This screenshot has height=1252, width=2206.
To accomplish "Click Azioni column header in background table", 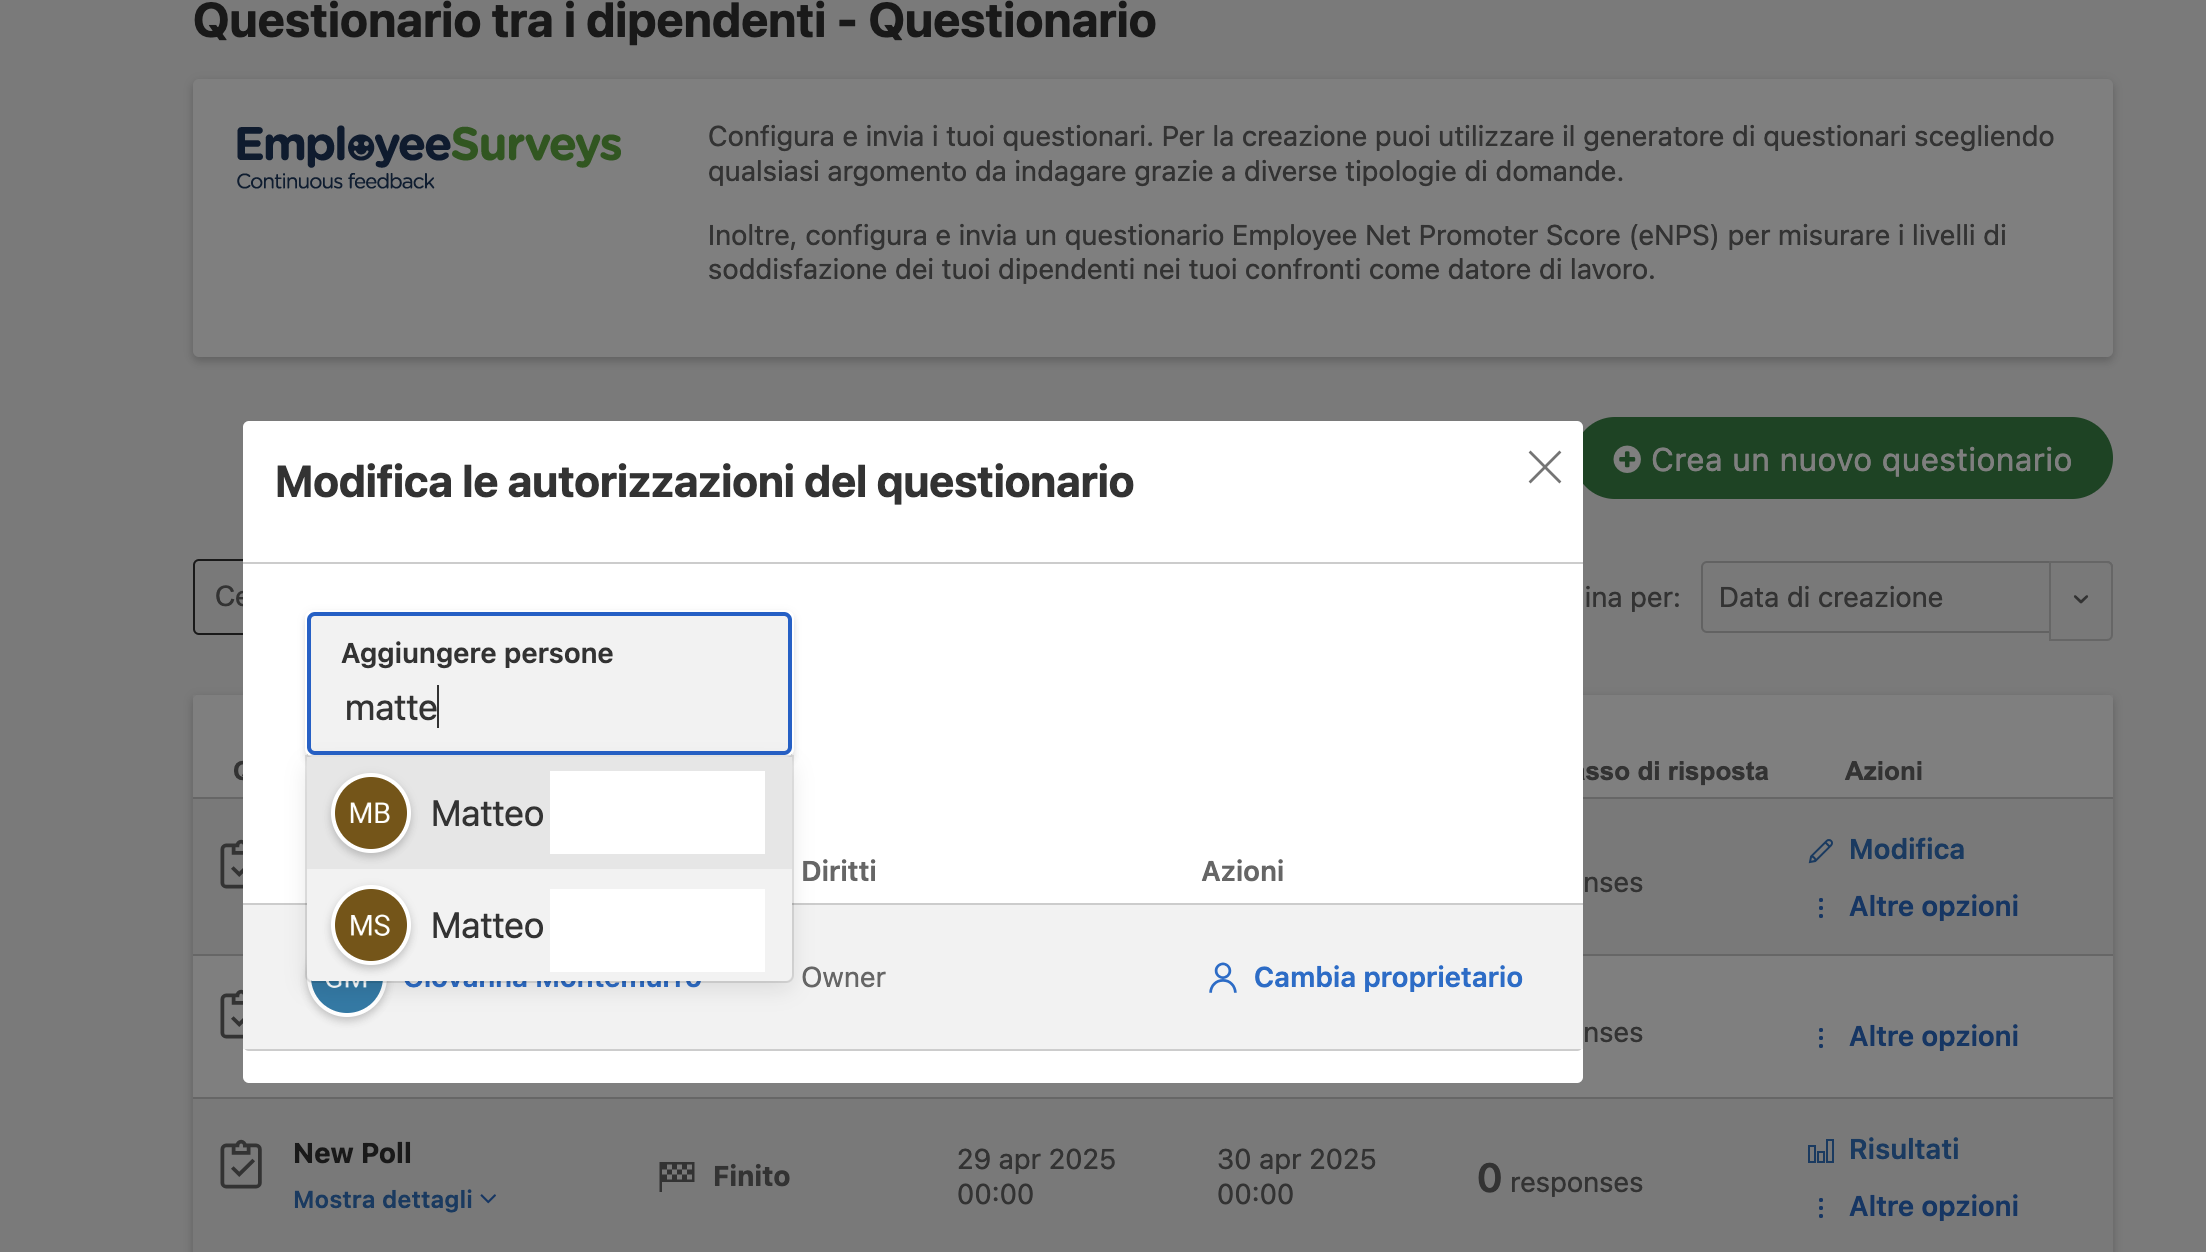I will click(1883, 771).
